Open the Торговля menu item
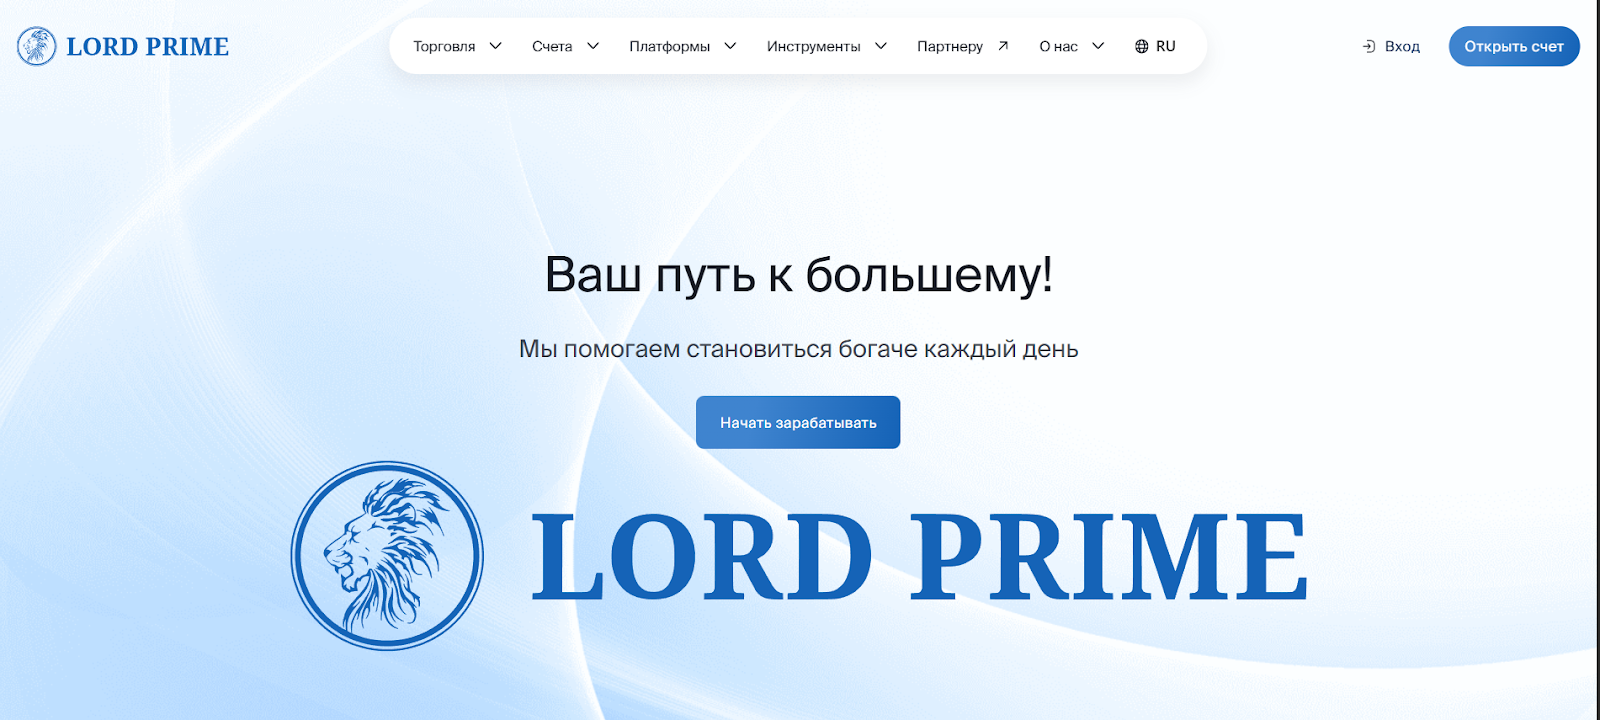 pyautogui.click(x=444, y=47)
